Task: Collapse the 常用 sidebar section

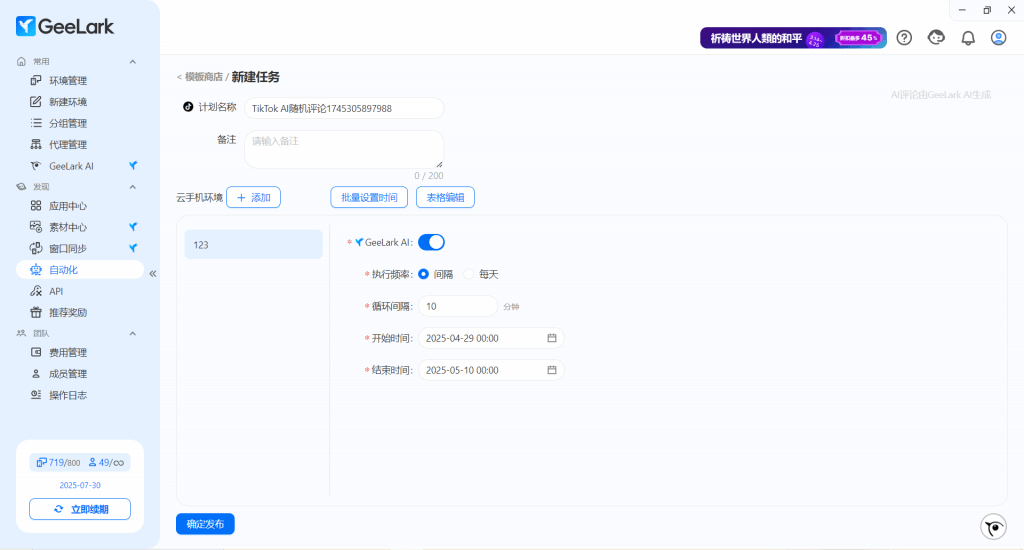Action: click(132, 62)
